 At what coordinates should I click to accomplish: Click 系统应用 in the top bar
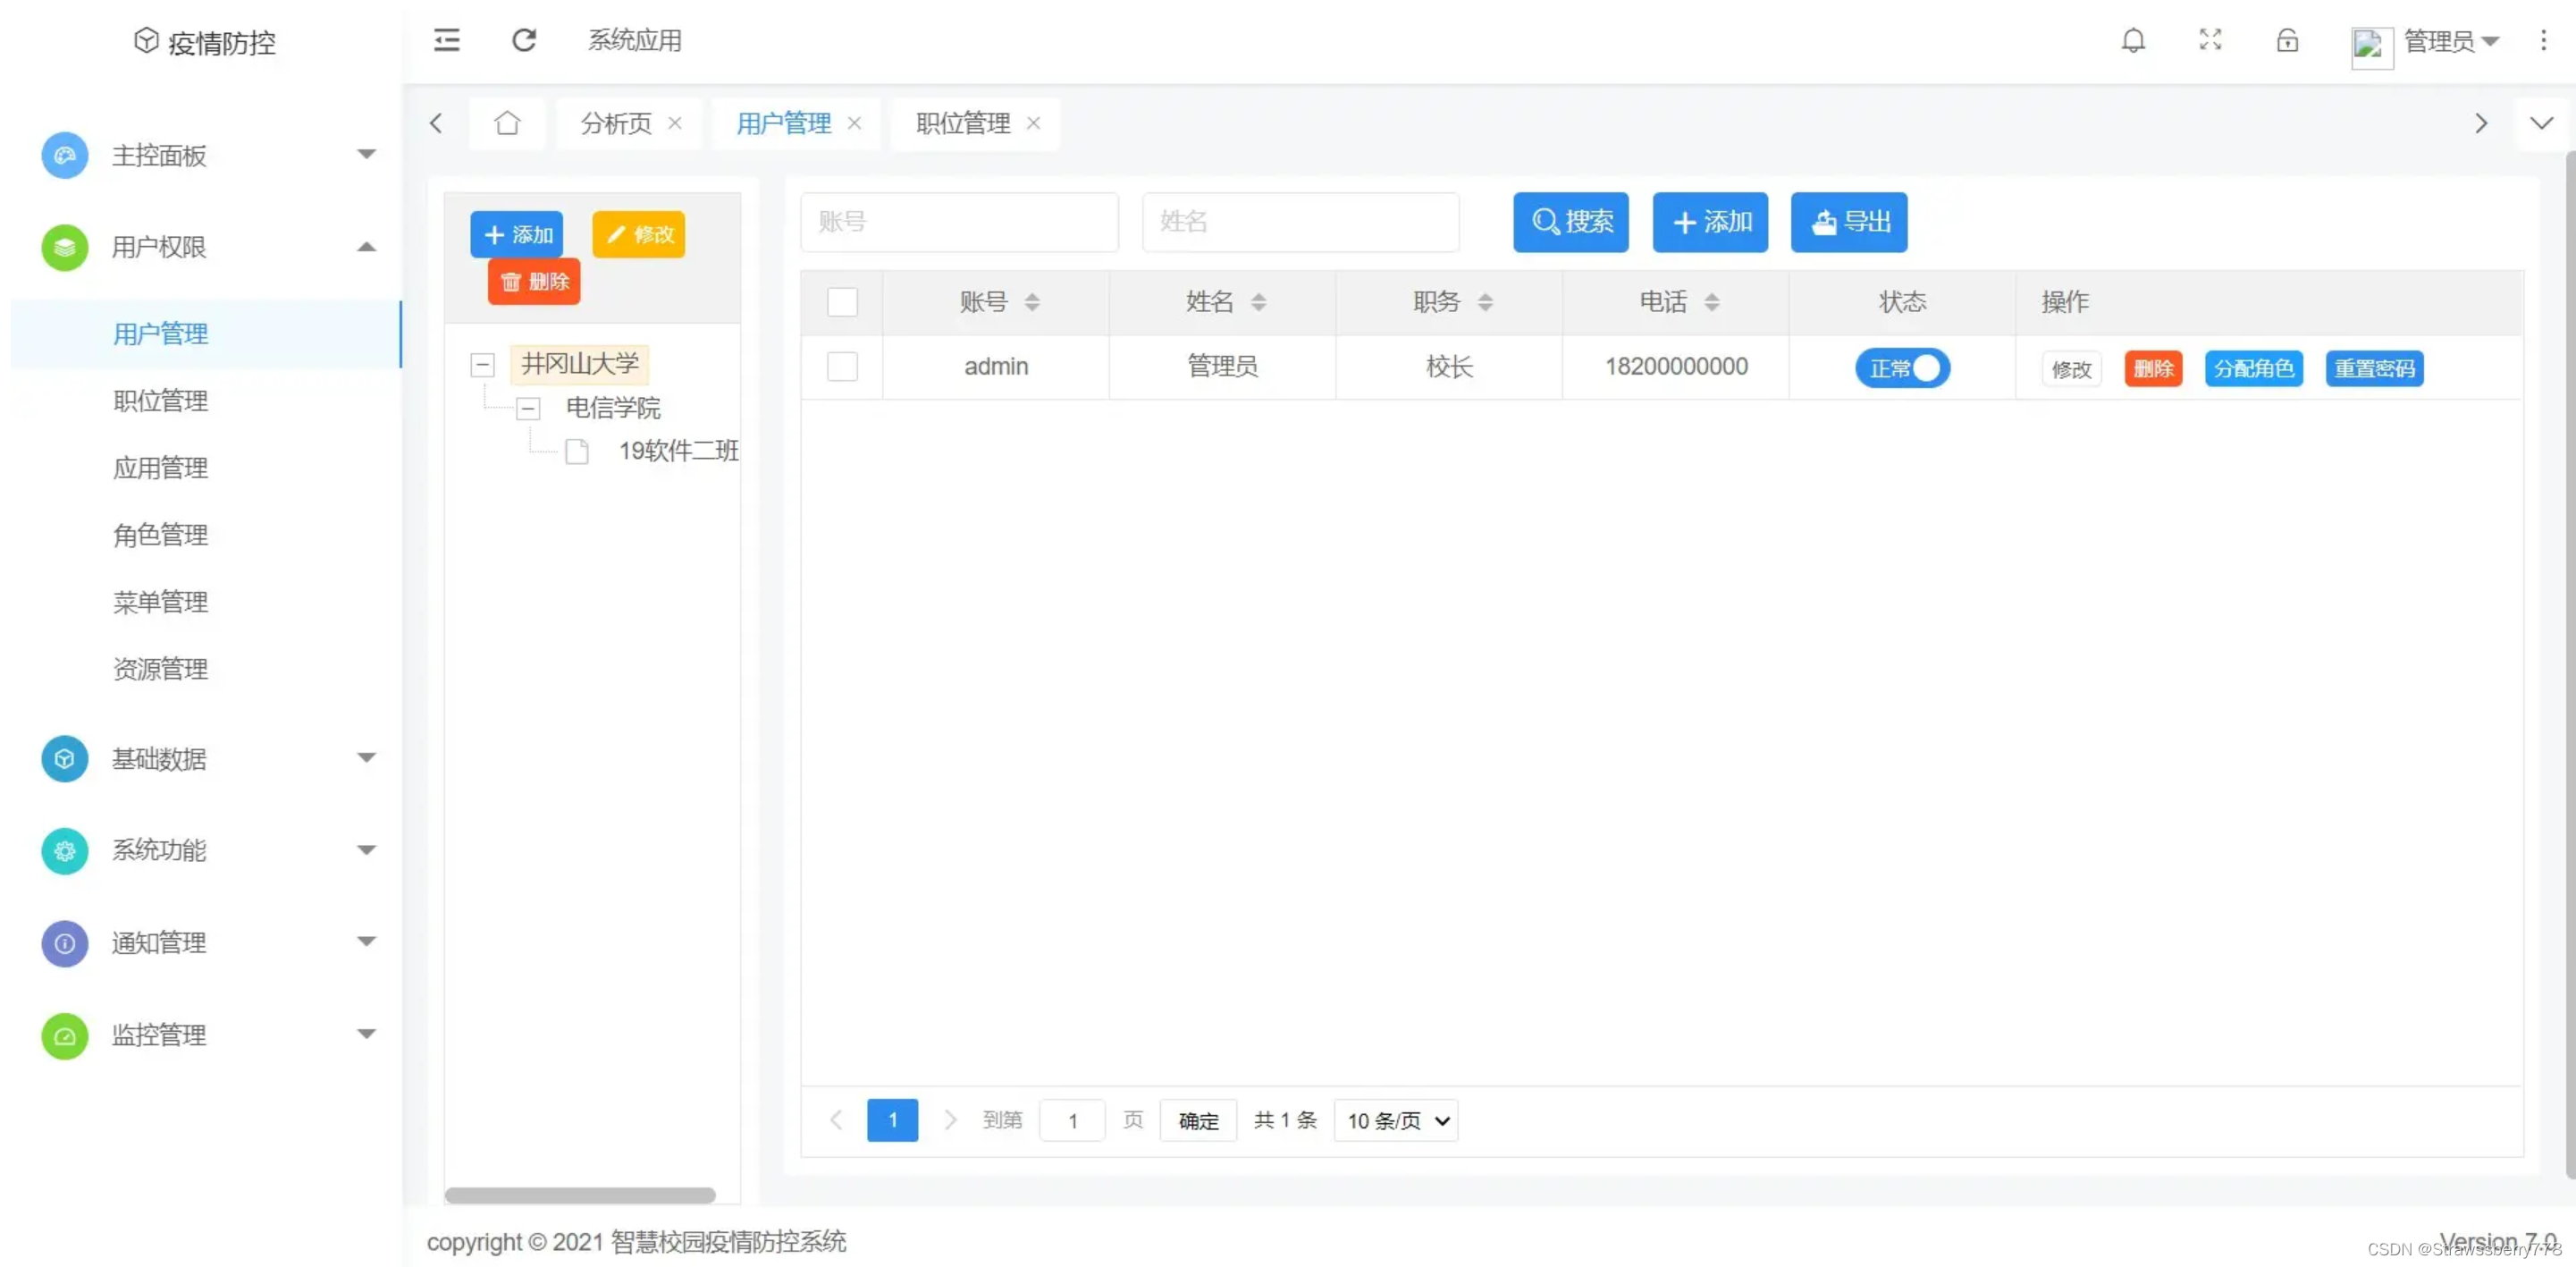tap(634, 40)
